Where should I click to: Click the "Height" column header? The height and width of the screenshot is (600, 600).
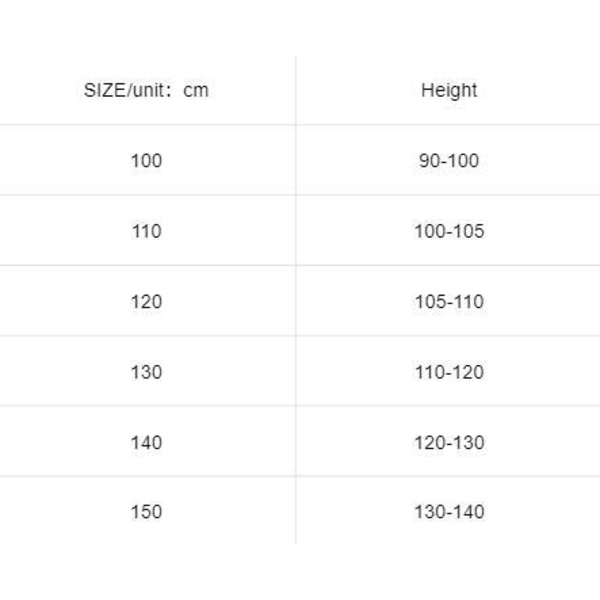[x=449, y=90]
